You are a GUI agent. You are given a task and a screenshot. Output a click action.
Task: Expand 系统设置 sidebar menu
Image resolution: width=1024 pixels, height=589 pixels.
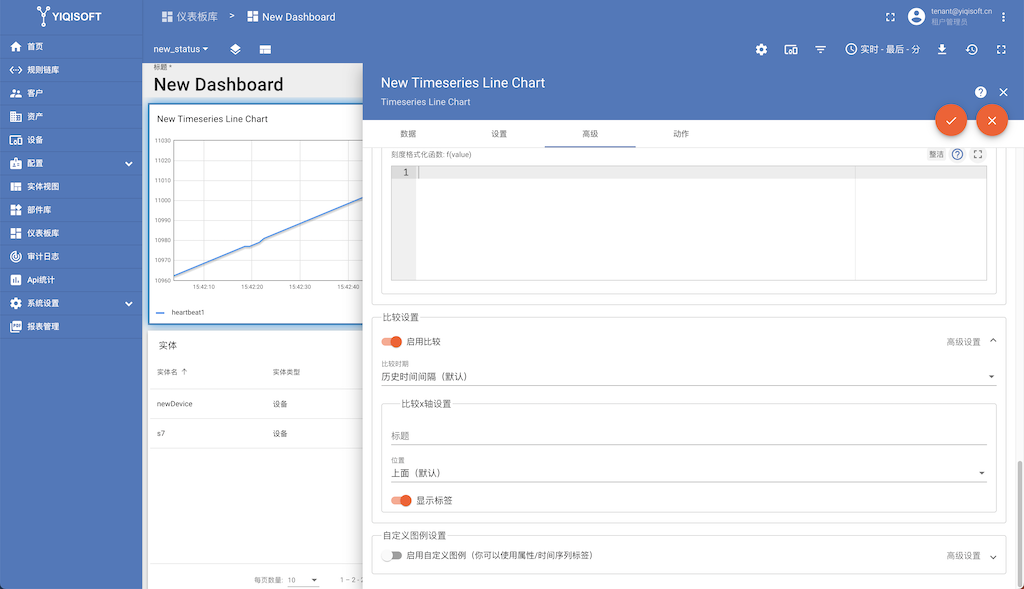click(71, 303)
